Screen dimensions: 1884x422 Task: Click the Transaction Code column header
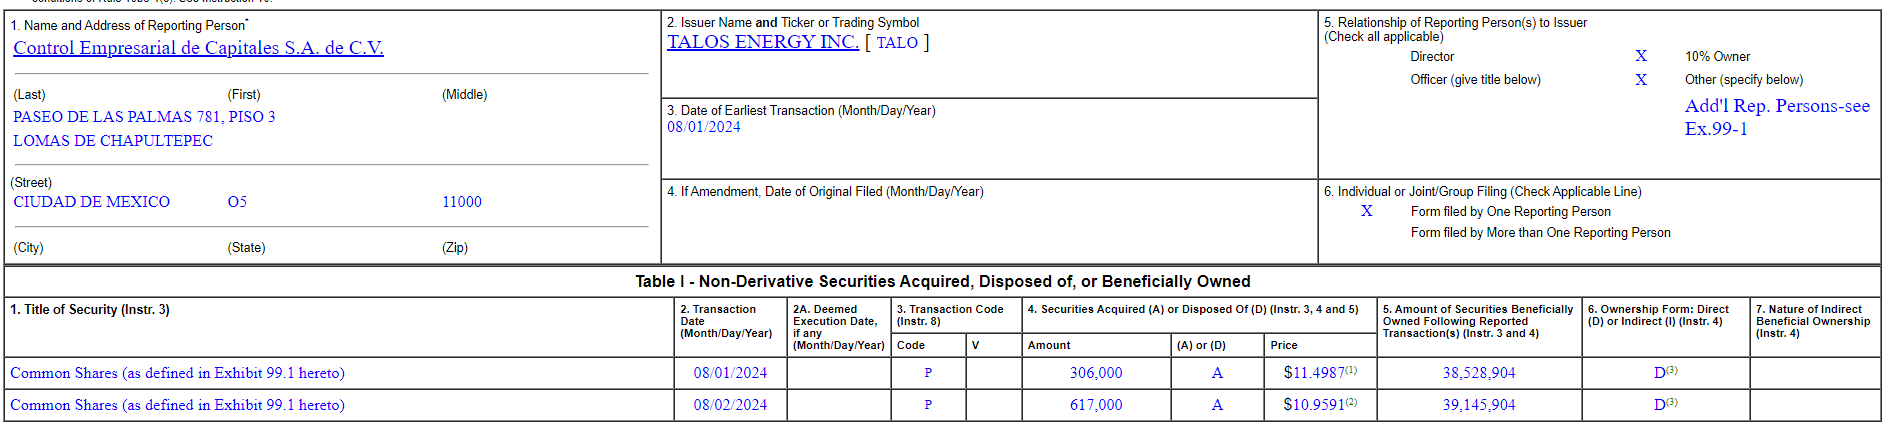(950, 316)
